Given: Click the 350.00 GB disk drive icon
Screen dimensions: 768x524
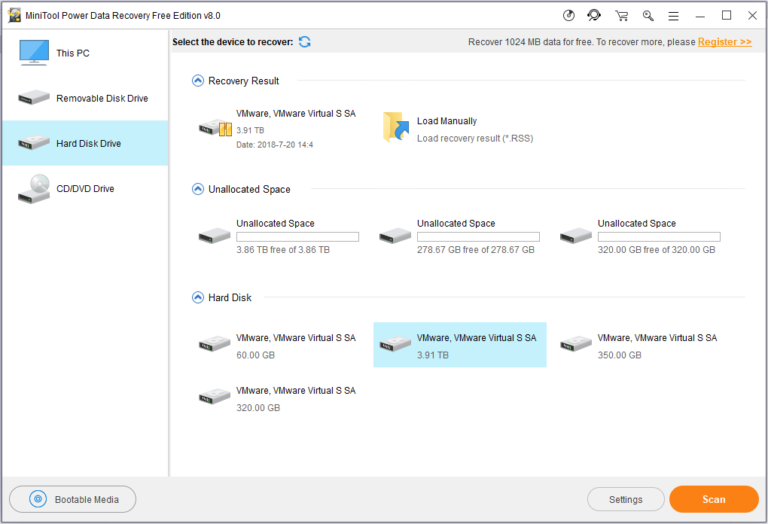Looking at the screenshot, I should pyautogui.click(x=576, y=344).
